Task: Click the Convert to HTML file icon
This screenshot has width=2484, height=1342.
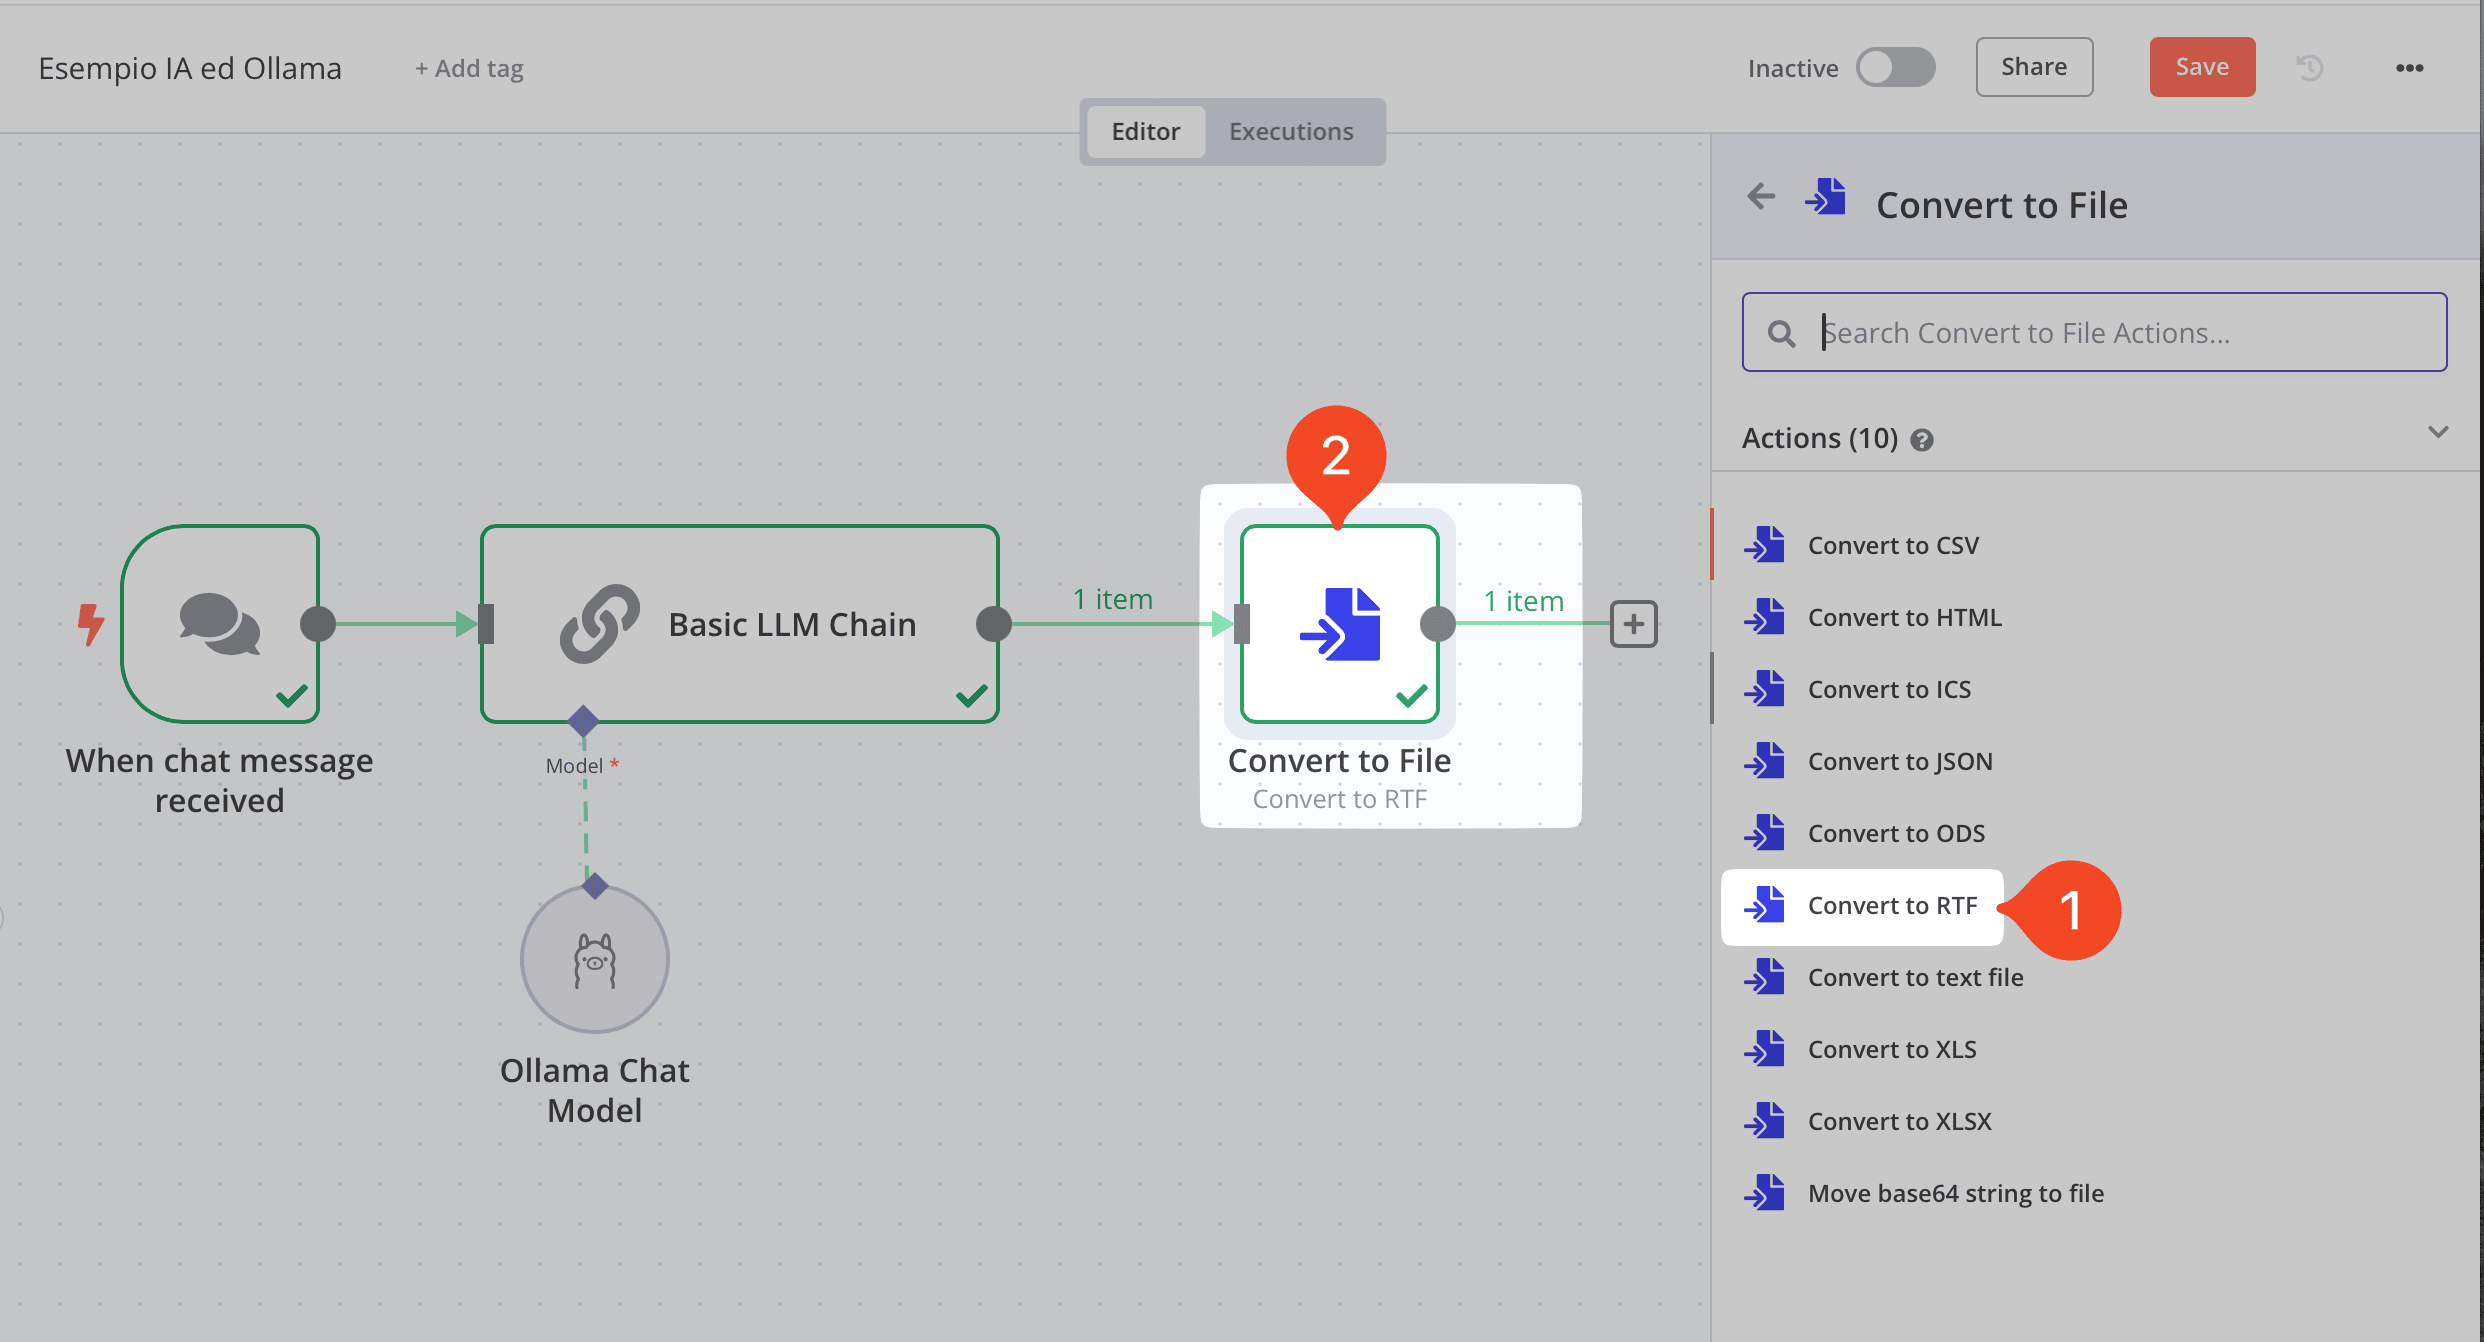Action: 1765,617
